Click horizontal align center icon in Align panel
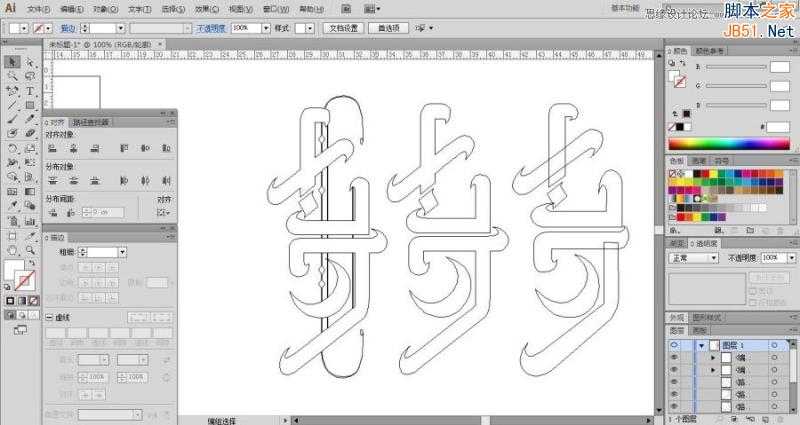The image size is (800, 425). (73, 148)
